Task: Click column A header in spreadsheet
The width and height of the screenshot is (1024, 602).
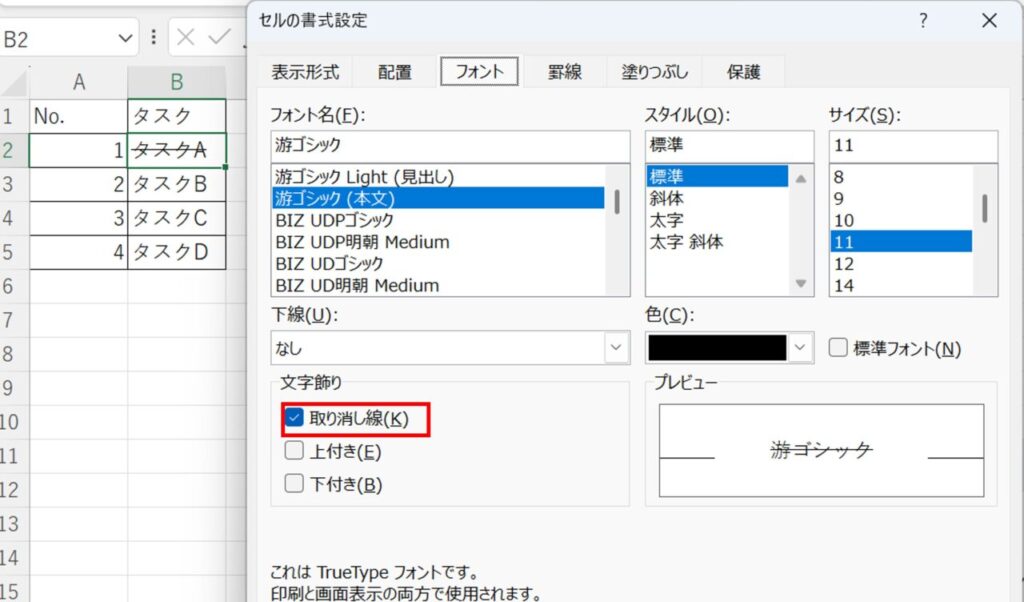Action: [x=78, y=82]
